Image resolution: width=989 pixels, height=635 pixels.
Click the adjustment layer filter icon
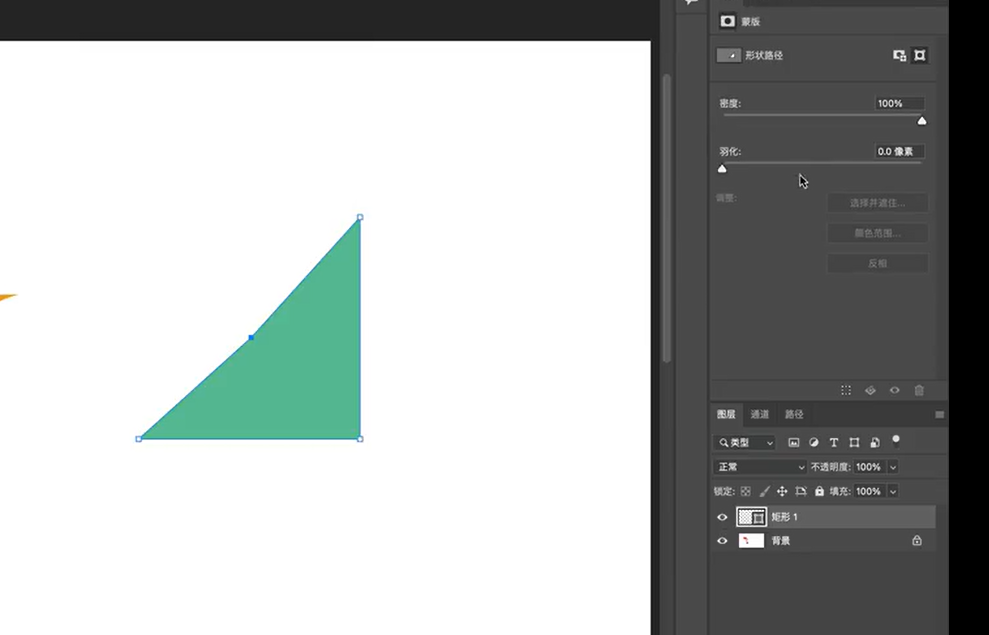[814, 443]
